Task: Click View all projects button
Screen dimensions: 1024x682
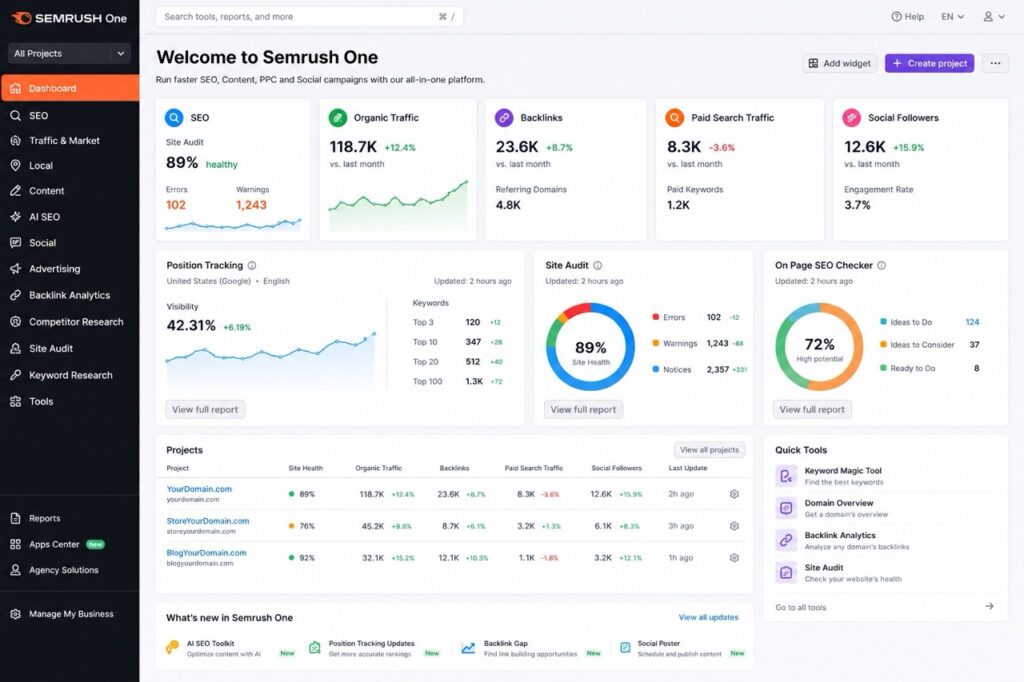Action: click(709, 449)
